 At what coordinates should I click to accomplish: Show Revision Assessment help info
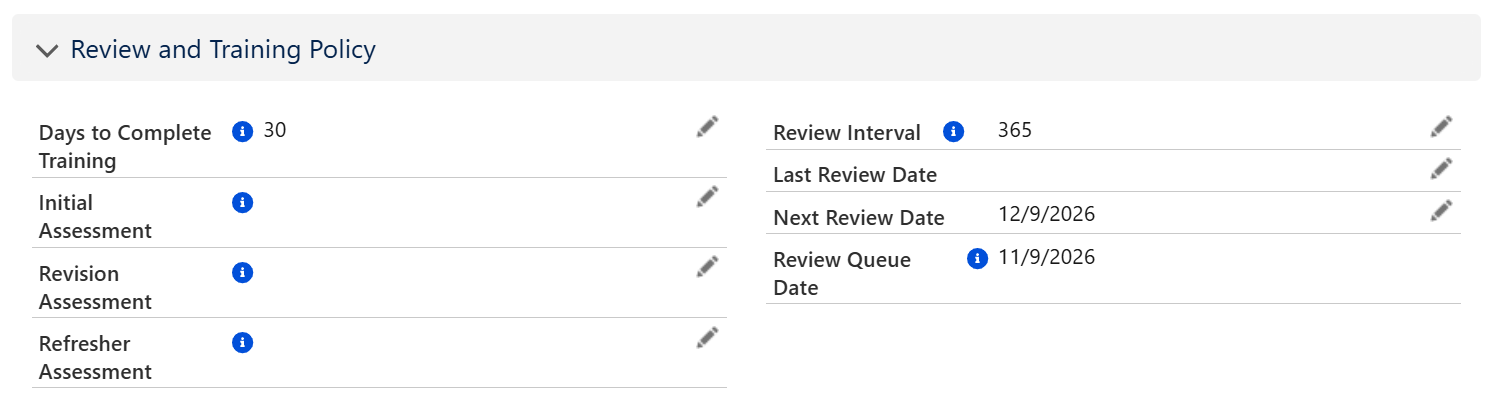coord(242,273)
